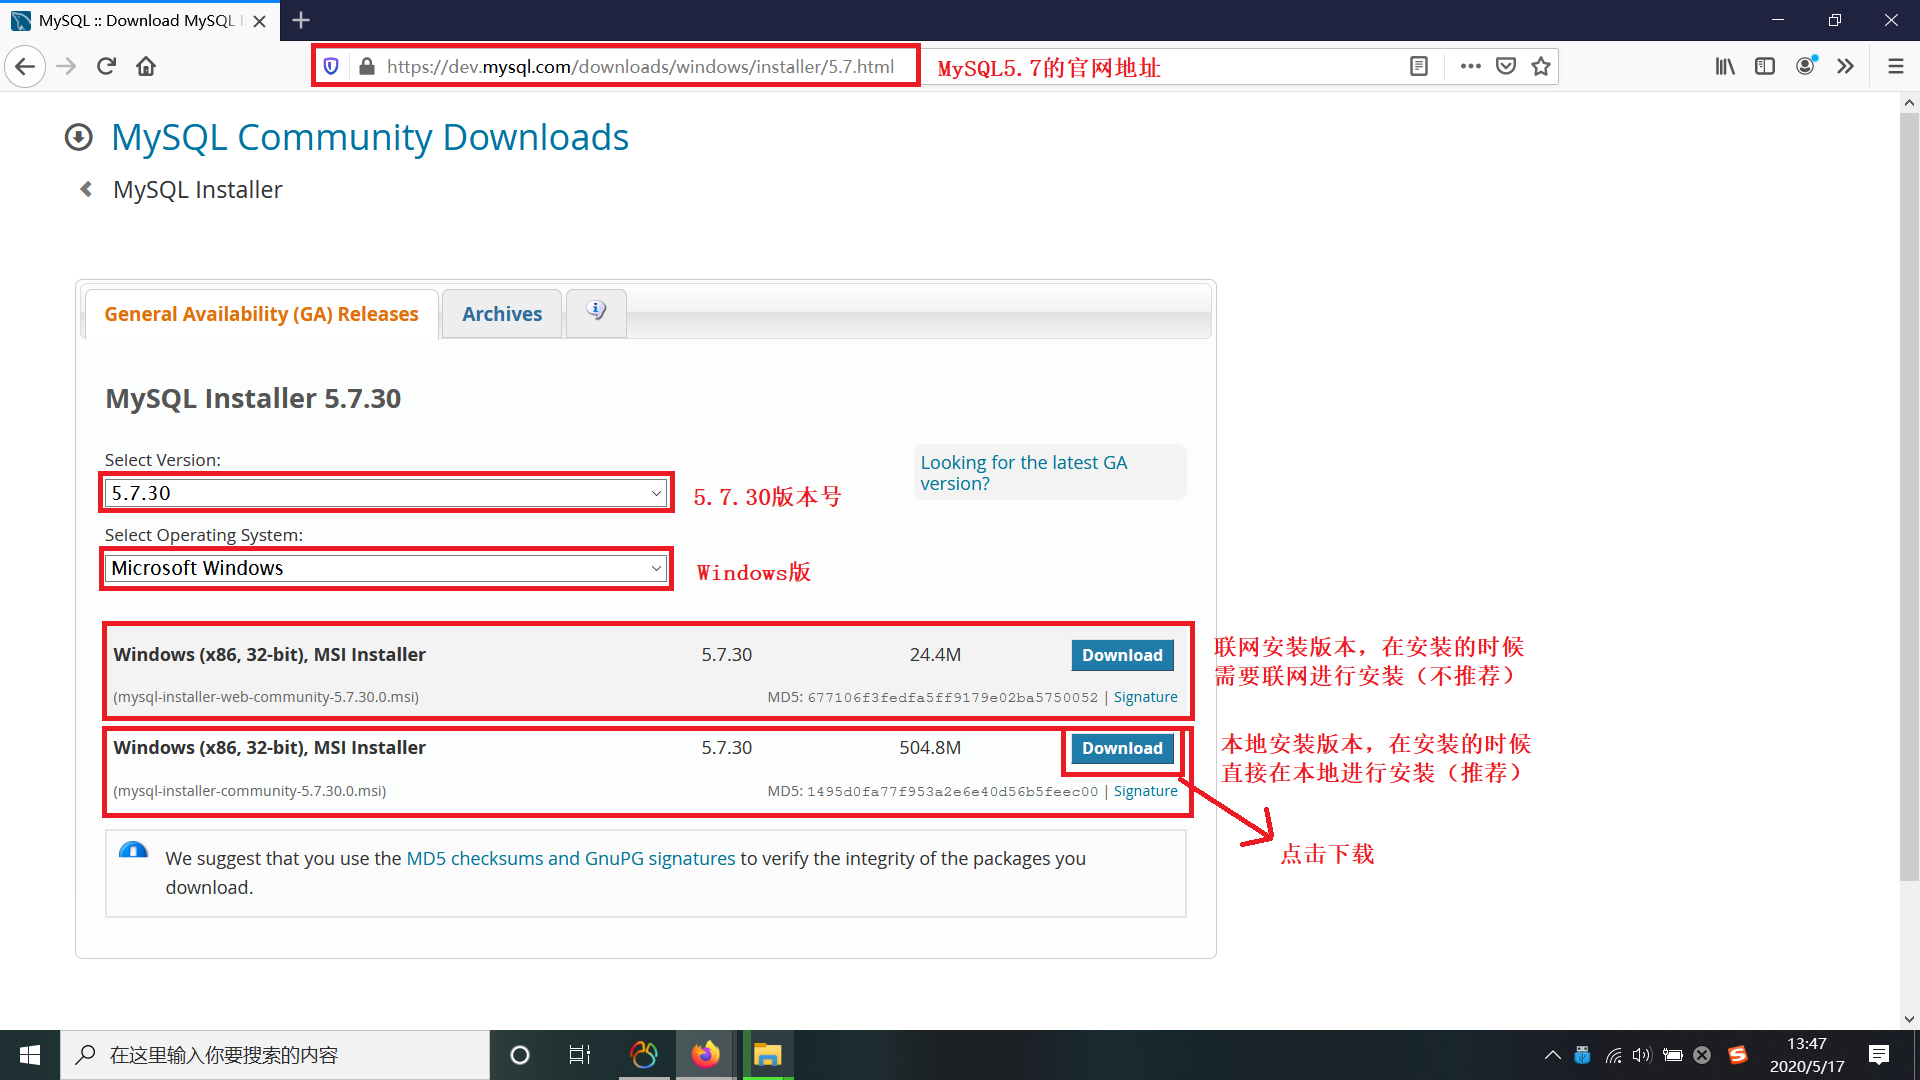This screenshot has height=1080, width=1920.
Task: Open the MySQL Community Downloads heading link
Action: [x=370, y=137]
